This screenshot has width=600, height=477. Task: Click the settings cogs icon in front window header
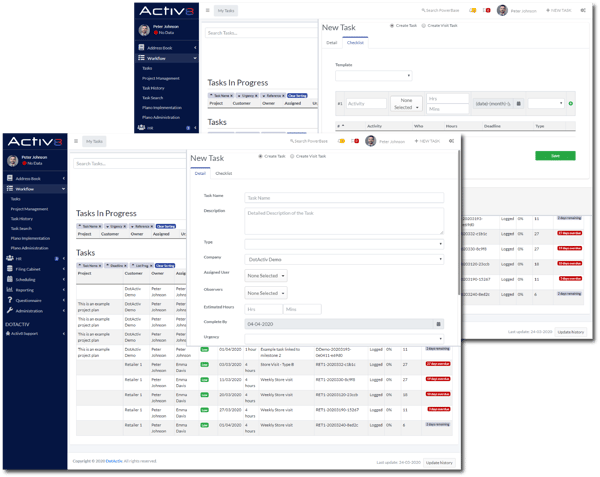[x=452, y=141]
